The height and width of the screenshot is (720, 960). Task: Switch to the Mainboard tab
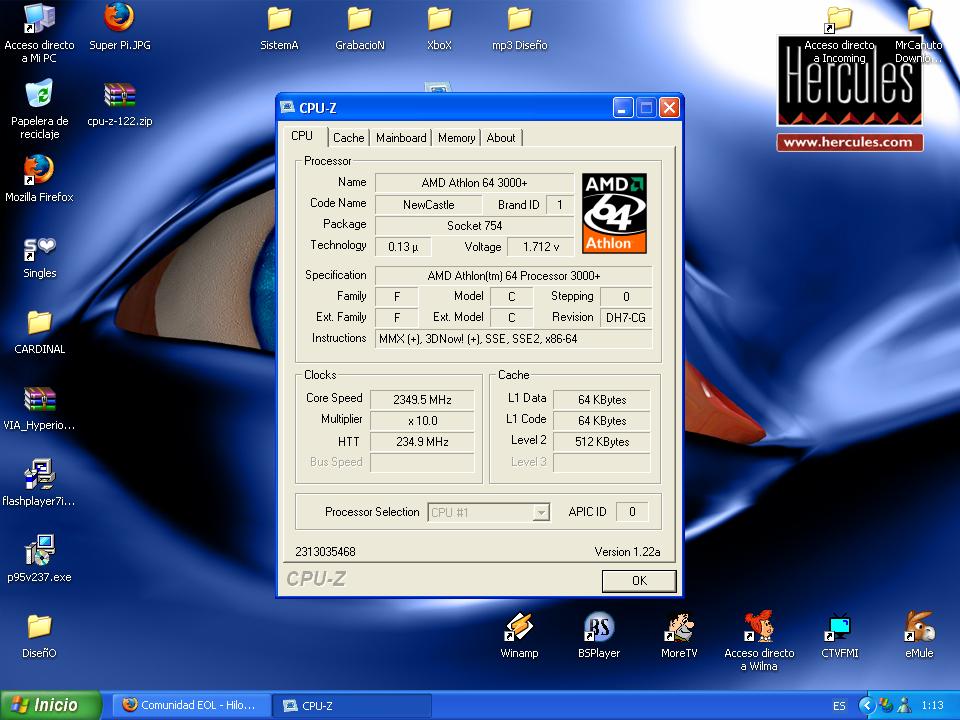pyautogui.click(x=401, y=138)
